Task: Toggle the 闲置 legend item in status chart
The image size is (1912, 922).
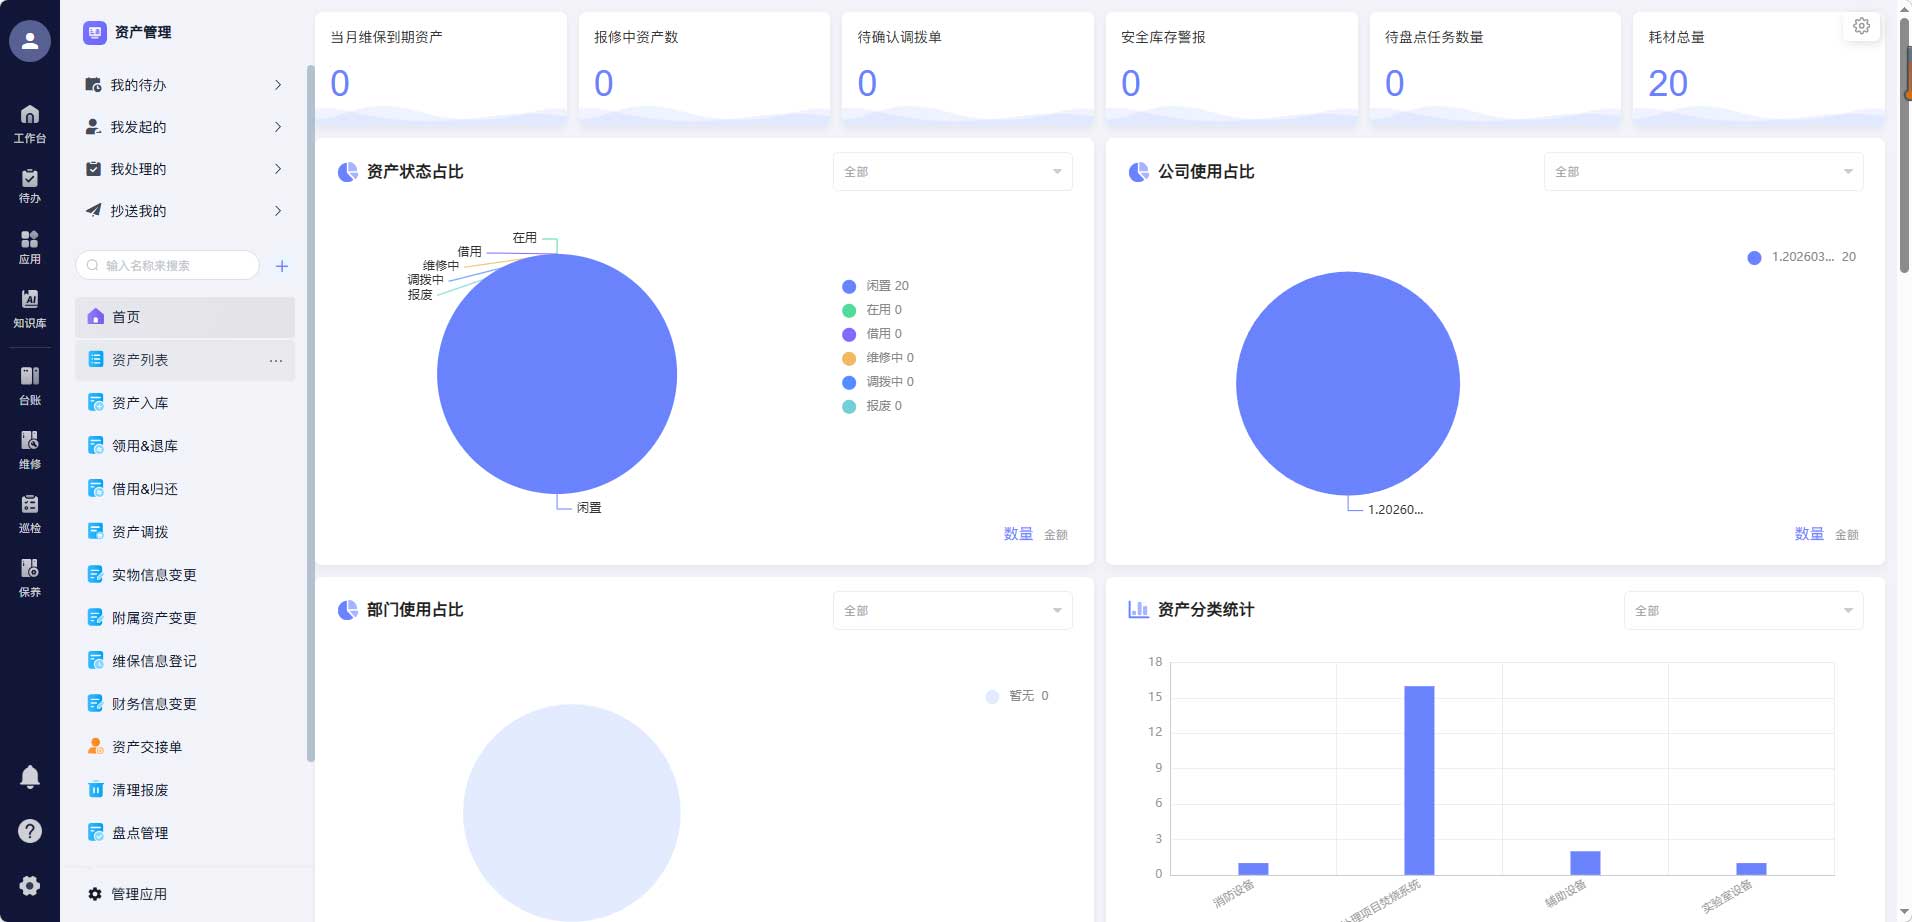Action: click(876, 286)
